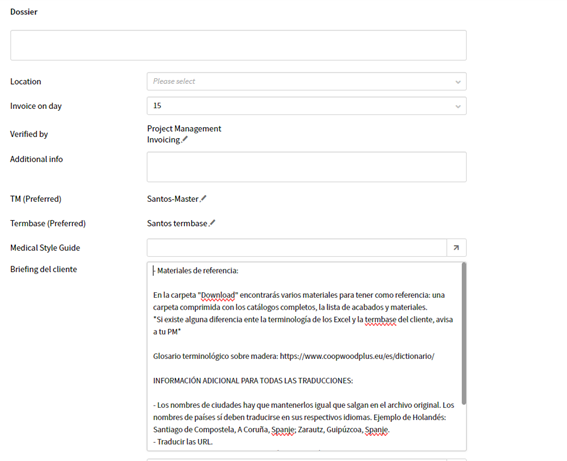Click the briefing textarea scrollbar
Image resolution: width=567 pixels, height=461 pixels.
464,333
